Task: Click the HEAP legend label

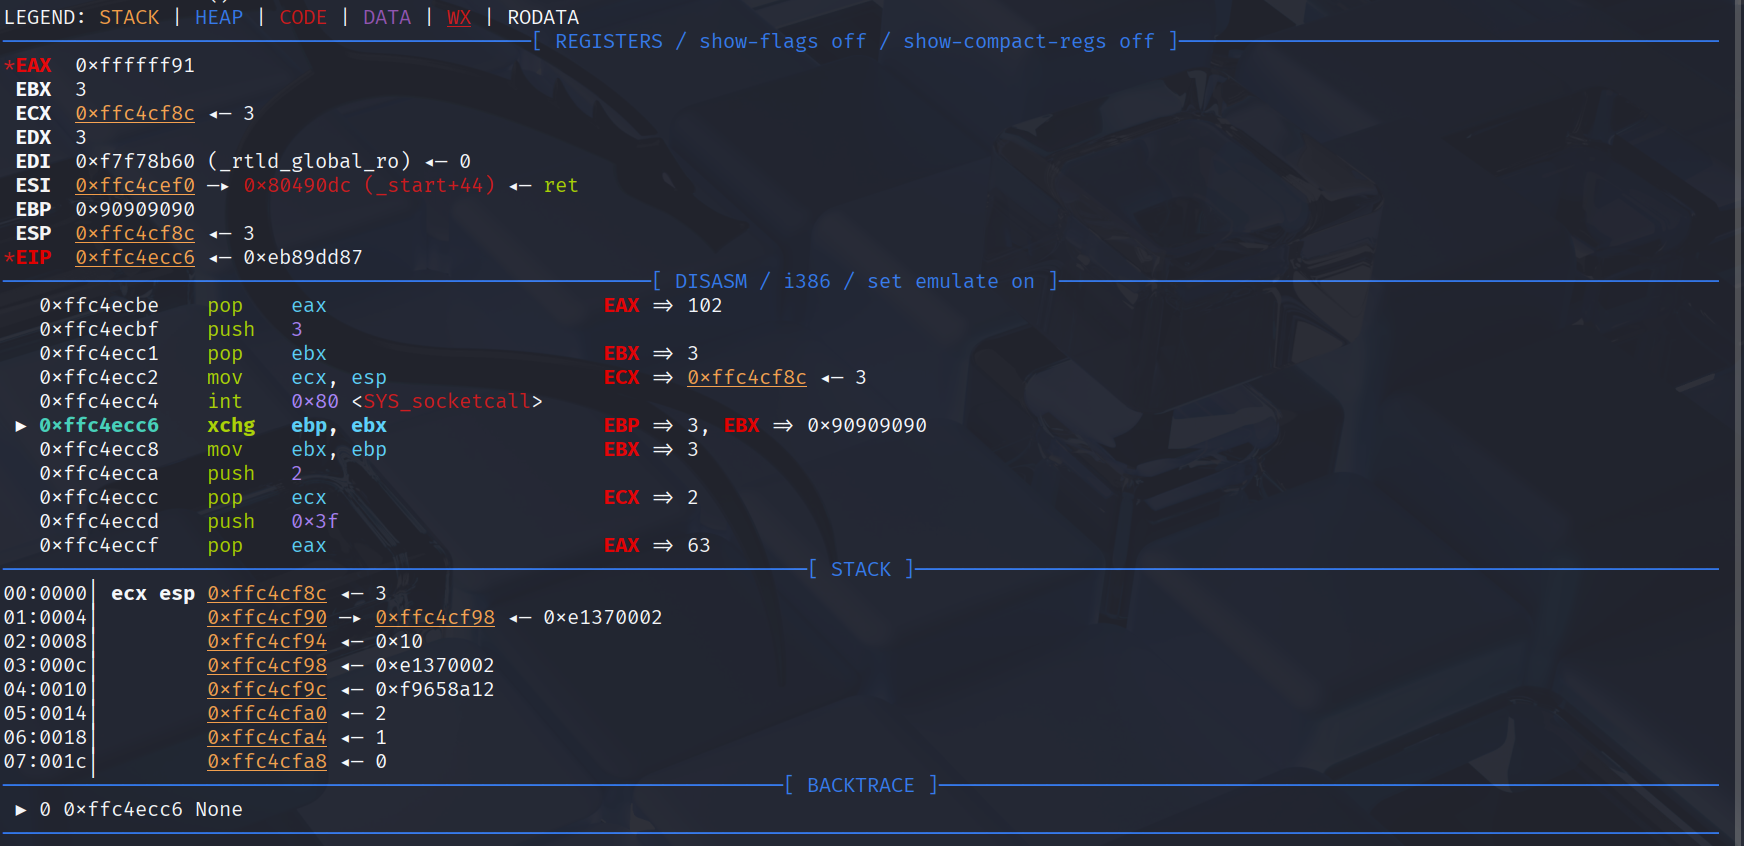Action: point(219,18)
